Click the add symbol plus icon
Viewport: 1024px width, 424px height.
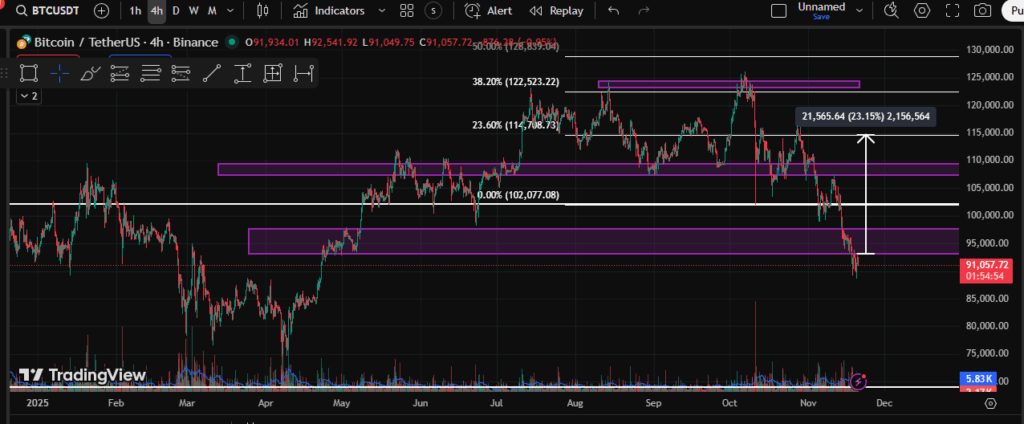[x=102, y=11]
